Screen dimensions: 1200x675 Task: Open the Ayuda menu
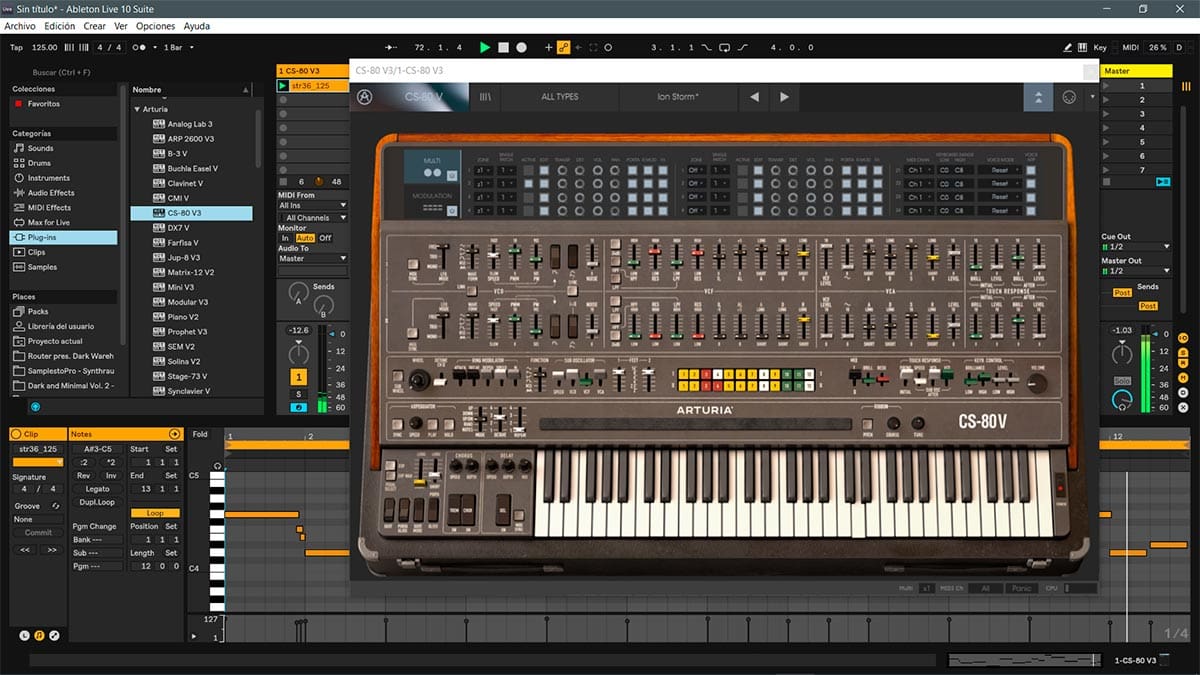point(197,26)
